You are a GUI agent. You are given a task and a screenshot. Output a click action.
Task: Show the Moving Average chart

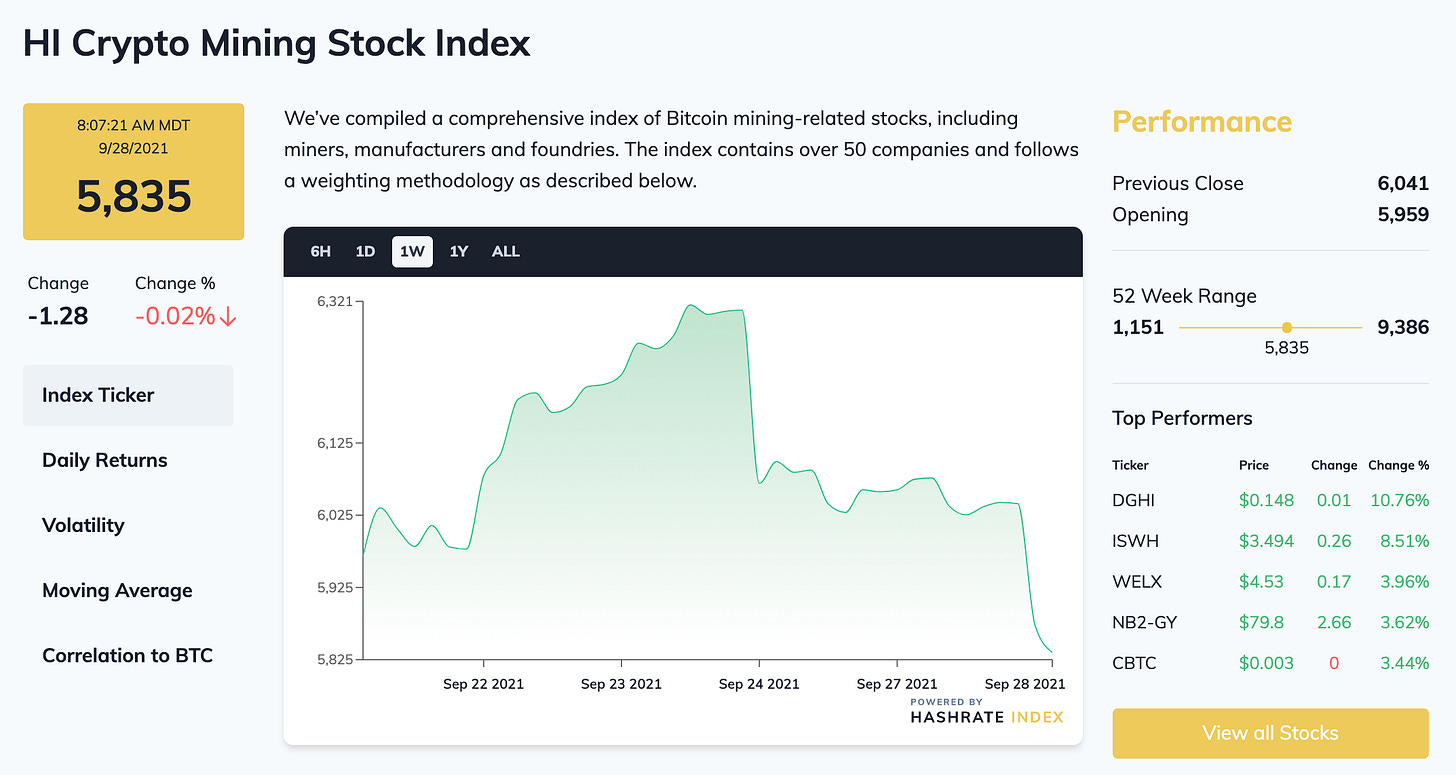tap(117, 590)
